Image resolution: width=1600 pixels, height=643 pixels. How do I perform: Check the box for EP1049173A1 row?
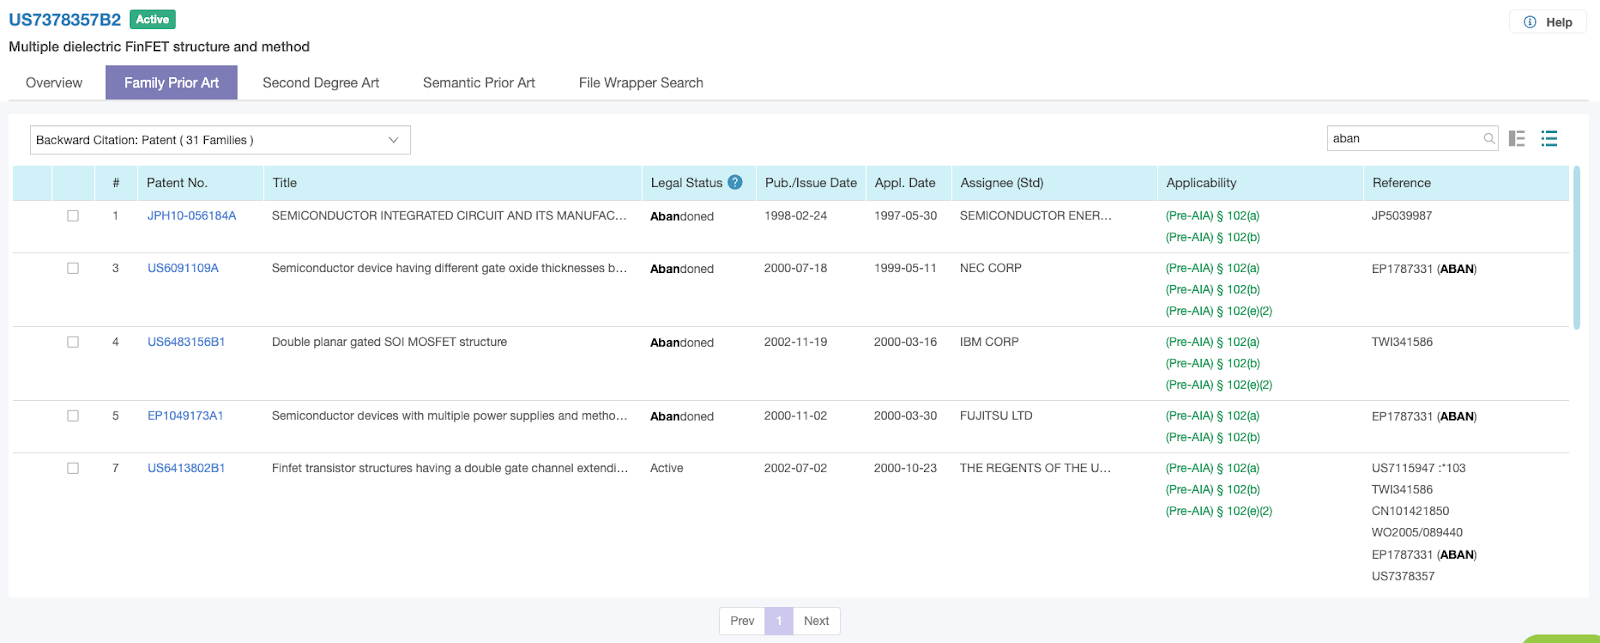[73, 416]
